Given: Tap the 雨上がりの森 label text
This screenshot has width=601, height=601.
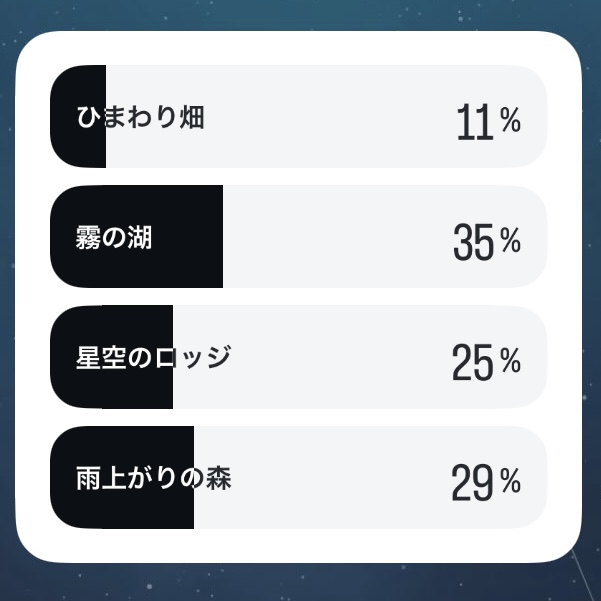Looking at the screenshot, I should pyautogui.click(x=153, y=478).
